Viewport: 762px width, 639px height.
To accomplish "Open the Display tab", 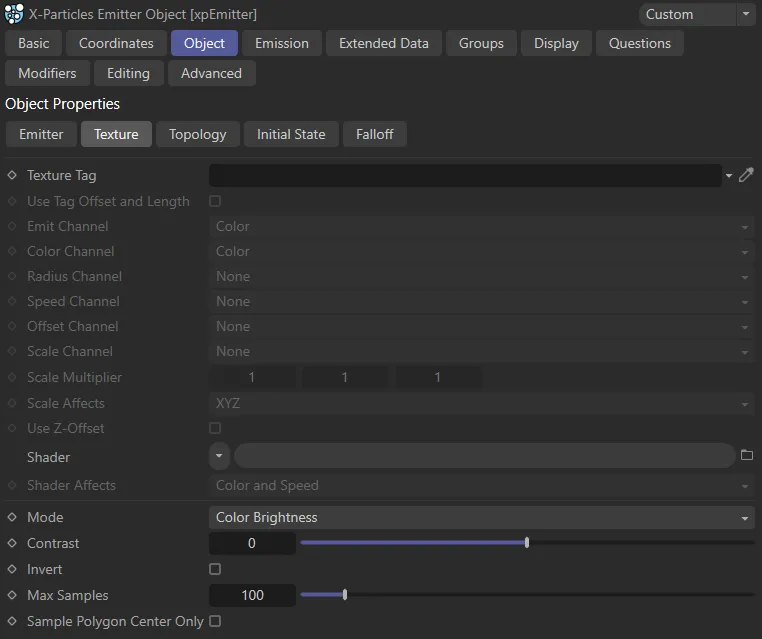I will click(556, 43).
